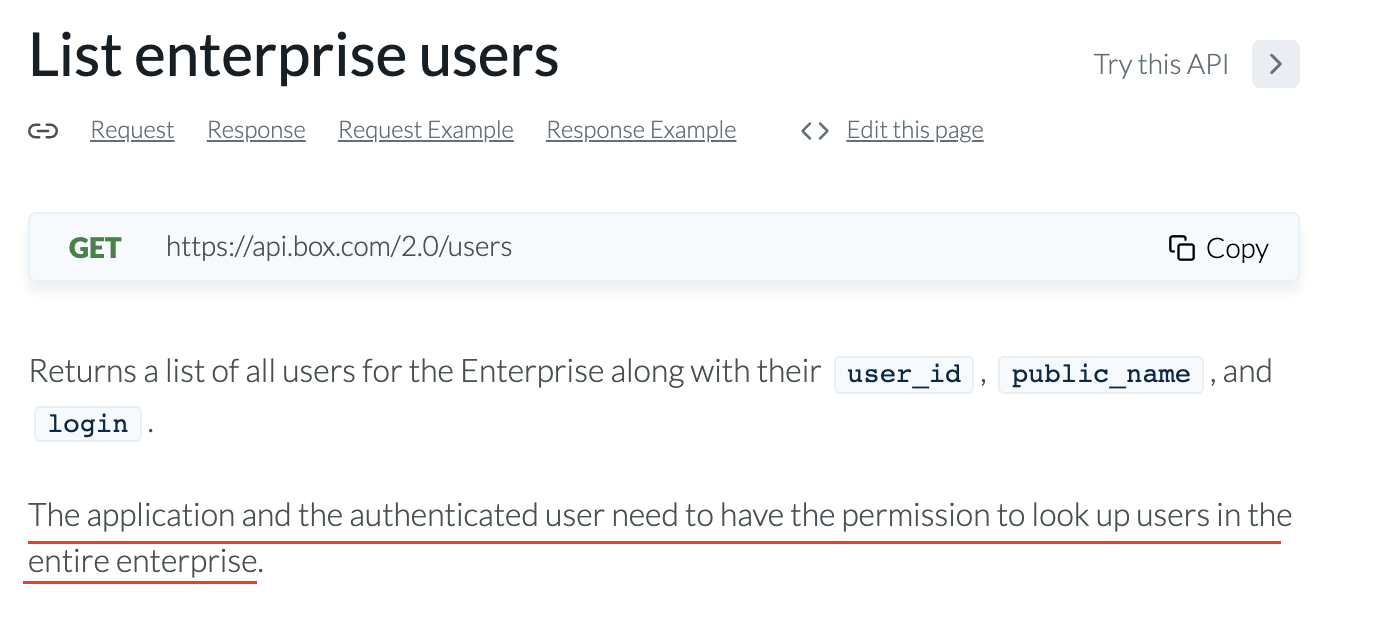Click the public_name code term
Image resolution: width=1382 pixels, height=640 pixels.
click(x=1101, y=374)
